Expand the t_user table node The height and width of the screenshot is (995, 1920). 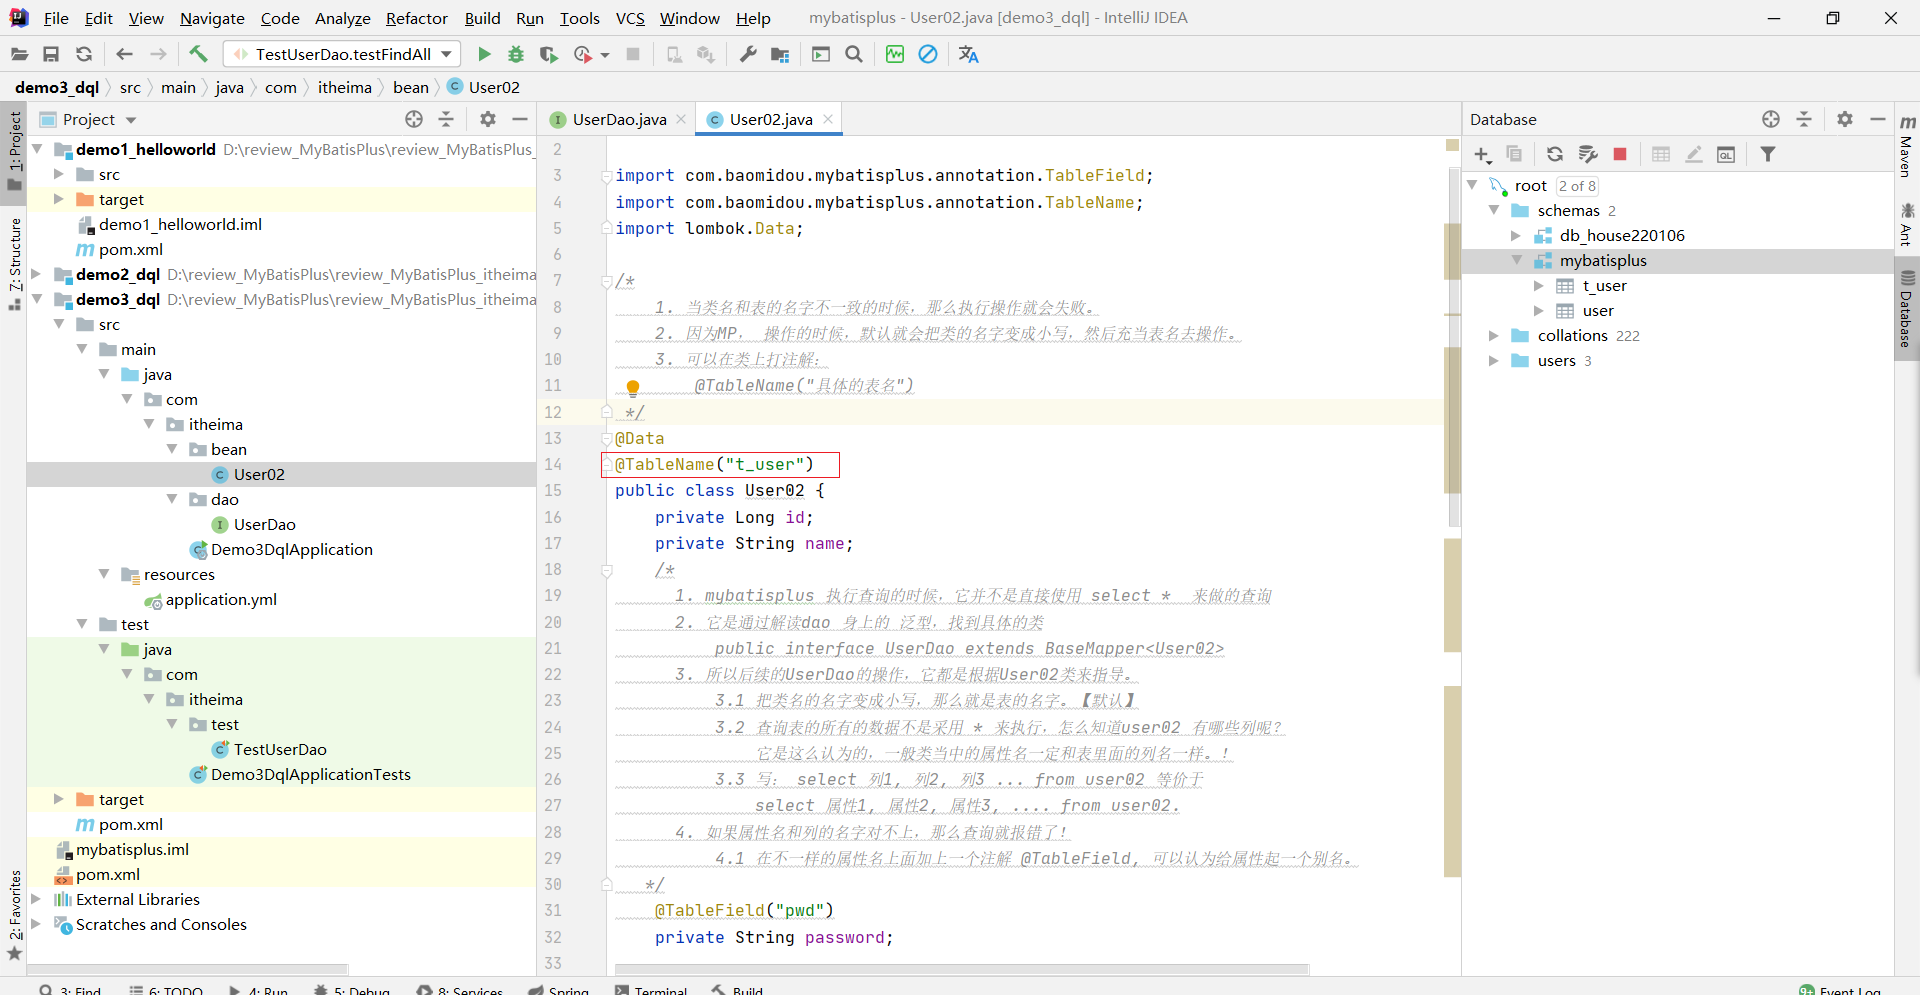click(x=1538, y=286)
